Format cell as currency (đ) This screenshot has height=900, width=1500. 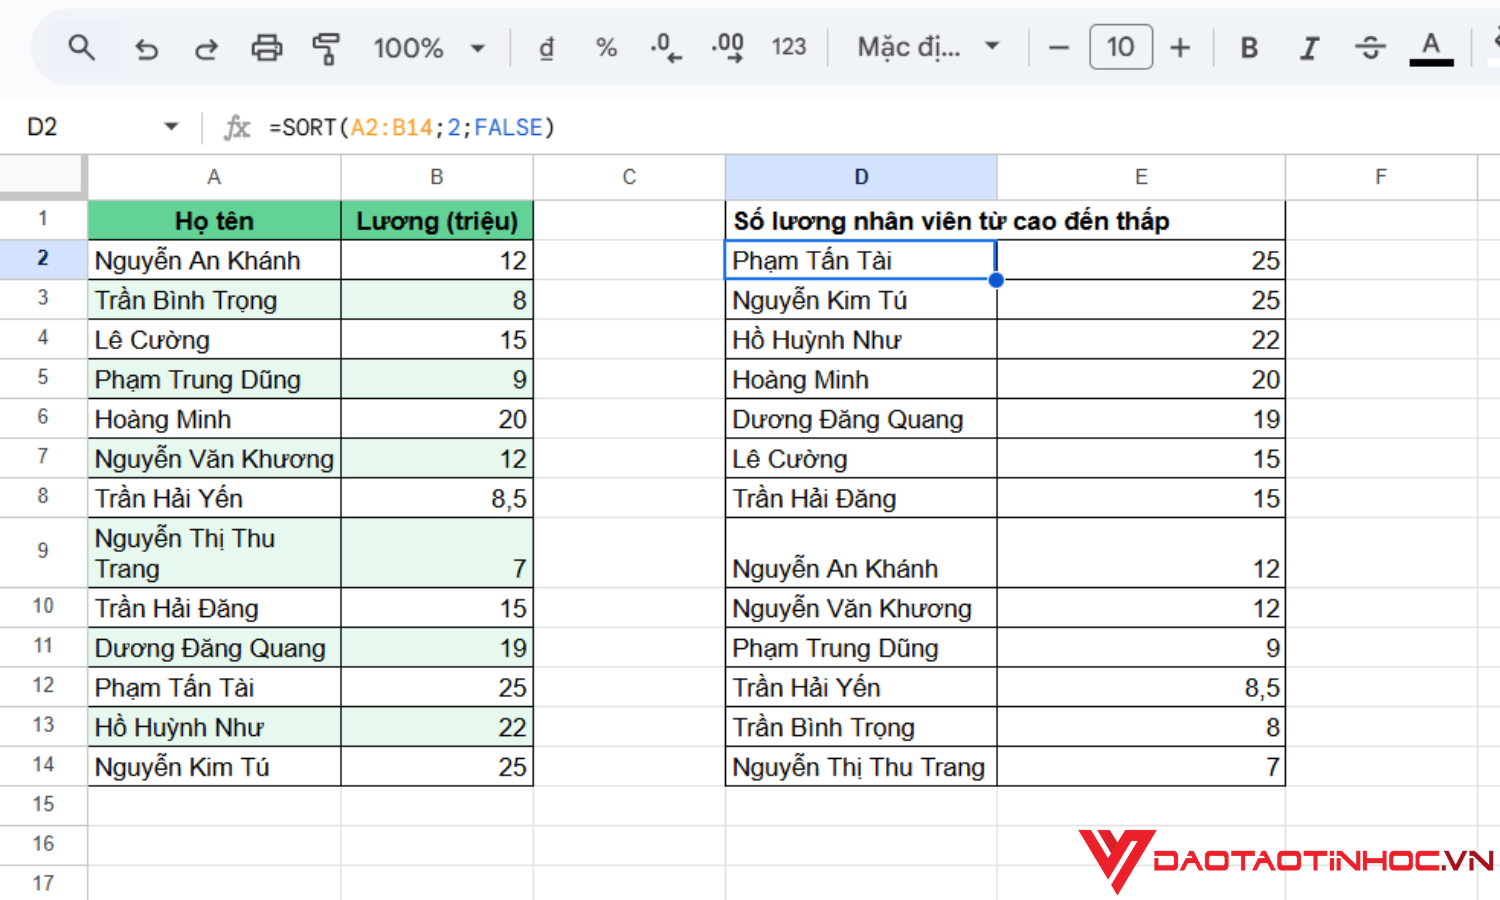coord(546,48)
